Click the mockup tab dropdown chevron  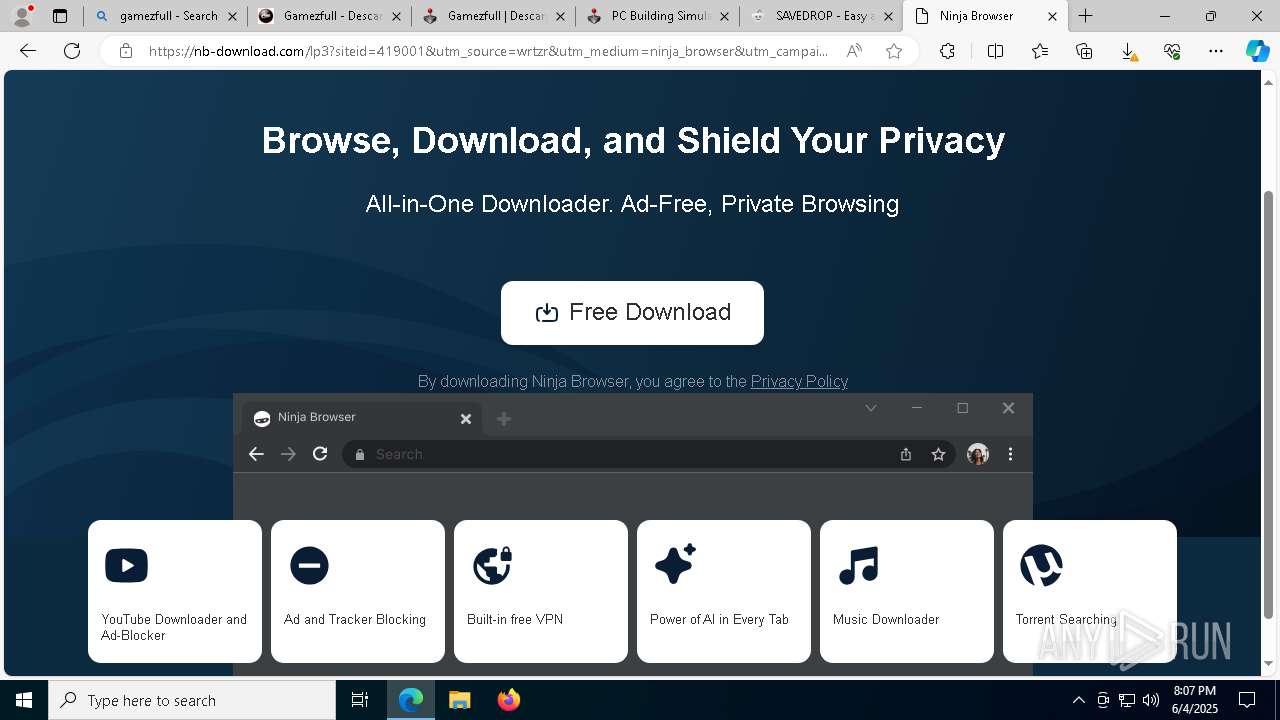tap(871, 408)
